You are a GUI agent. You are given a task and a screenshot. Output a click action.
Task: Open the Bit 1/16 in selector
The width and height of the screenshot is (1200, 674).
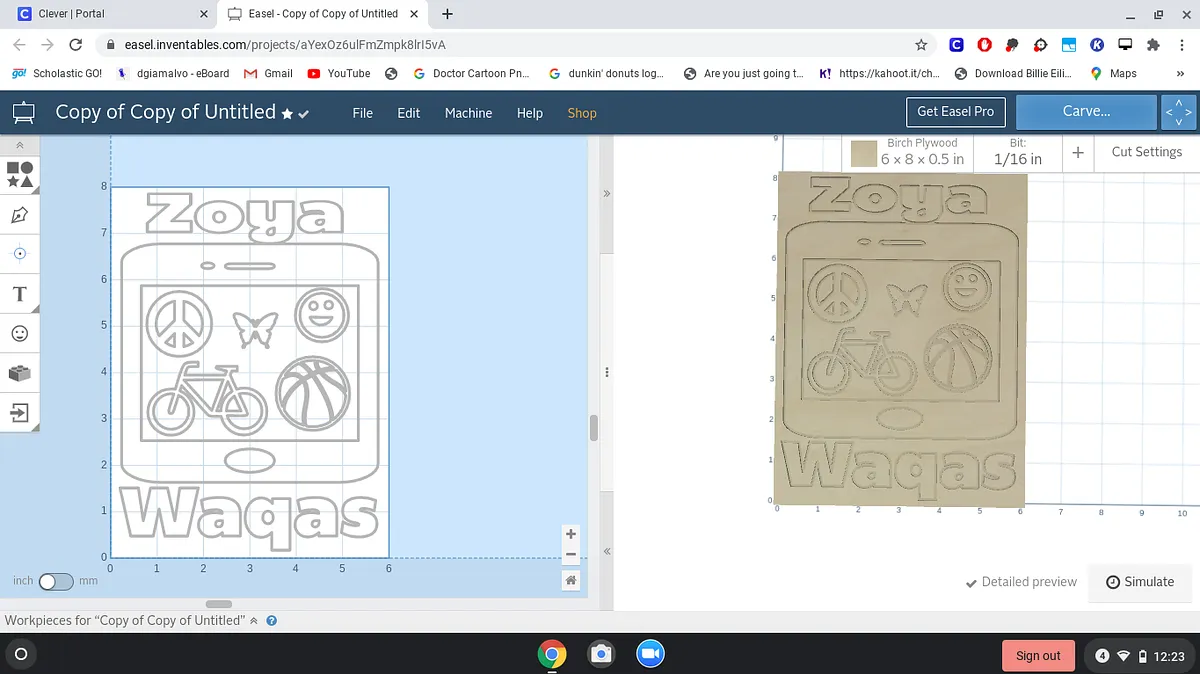click(x=1018, y=152)
